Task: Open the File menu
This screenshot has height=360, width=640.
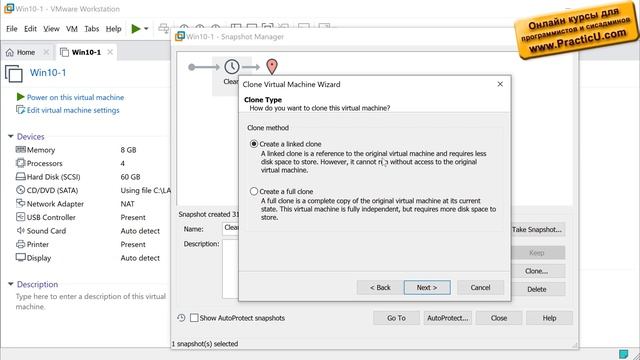Action: 11,29
